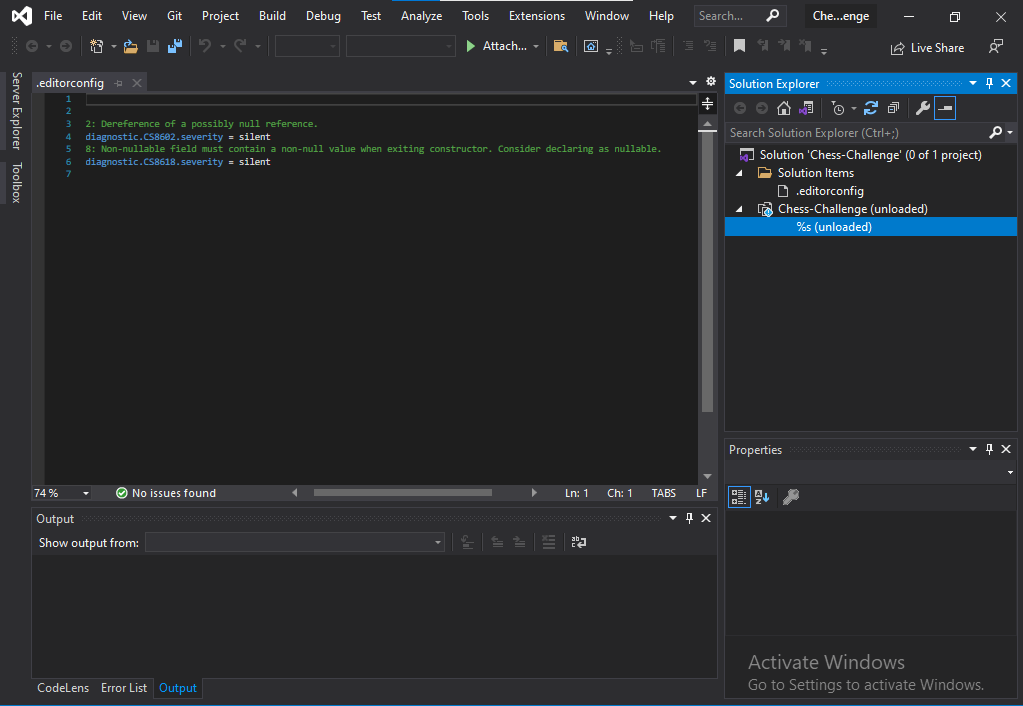Click the Save toolbar icon
Screen dimensions: 1023x706
pos(151,45)
